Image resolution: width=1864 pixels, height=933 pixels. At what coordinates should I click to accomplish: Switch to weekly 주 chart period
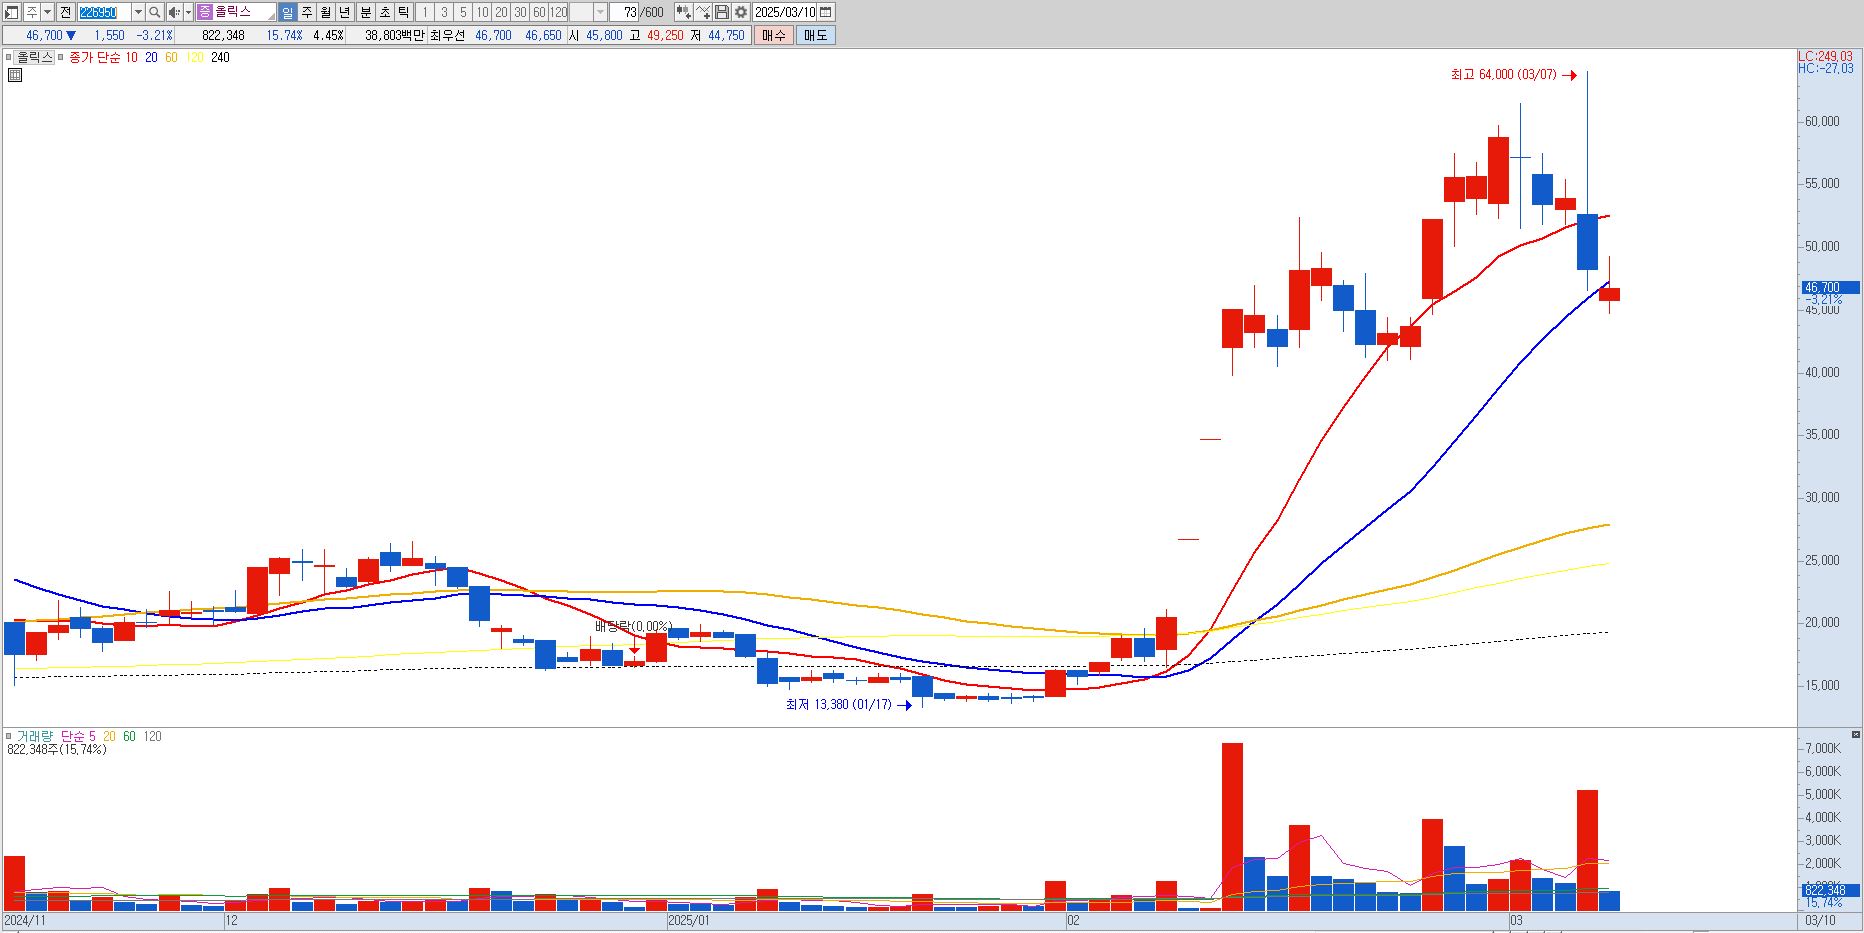[307, 12]
